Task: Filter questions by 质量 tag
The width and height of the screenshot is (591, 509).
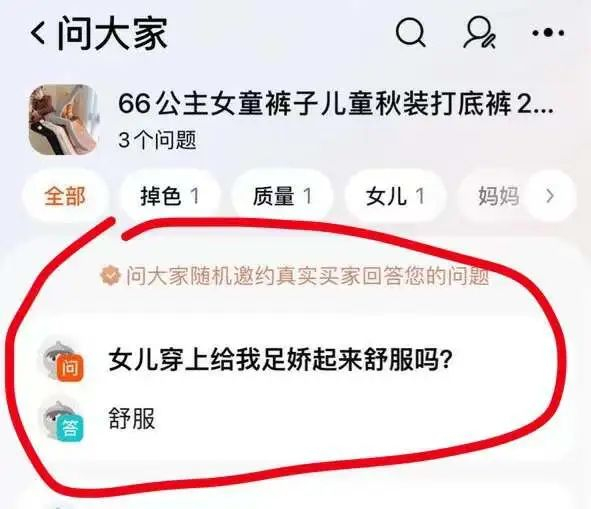Action: coord(282,196)
